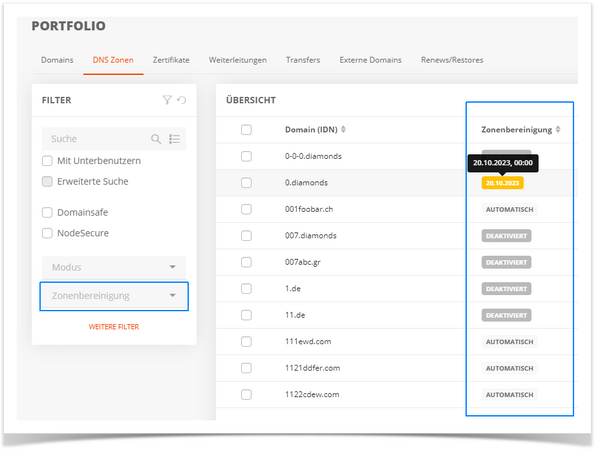Open the Zonenbereinigung filter dropdown
600x452 pixels.
pos(114,296)
